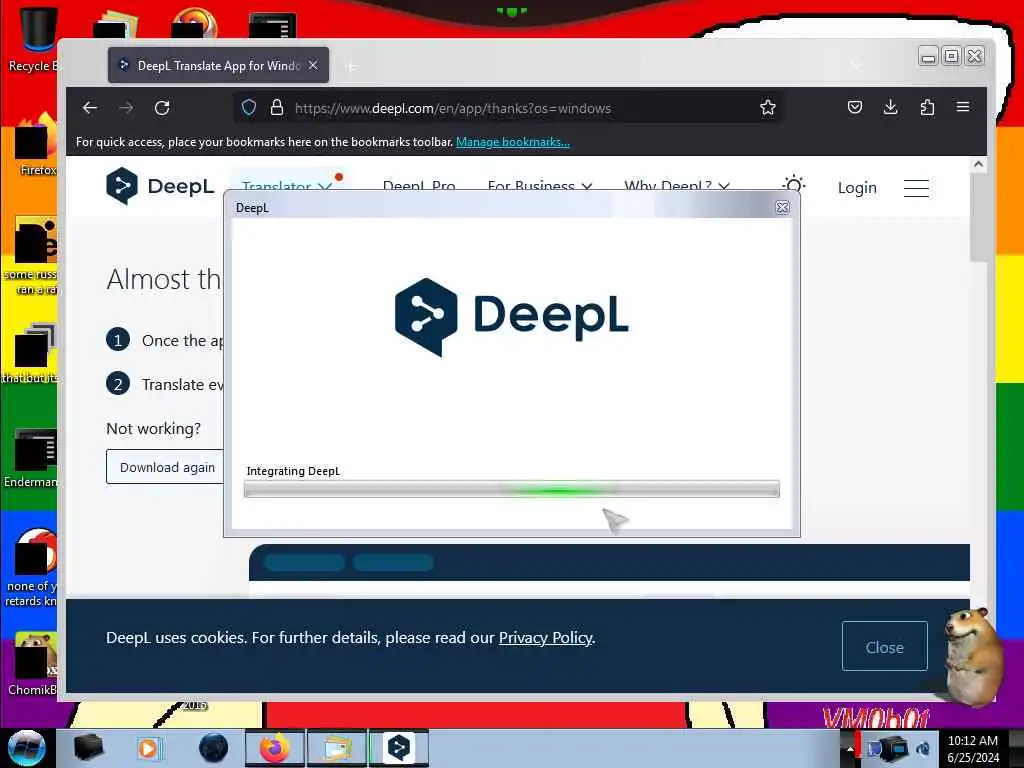Open the DeepL taskbar icon
This screenshot has width=1024, height=768.
pyautogui.click(x=398, y=748)
